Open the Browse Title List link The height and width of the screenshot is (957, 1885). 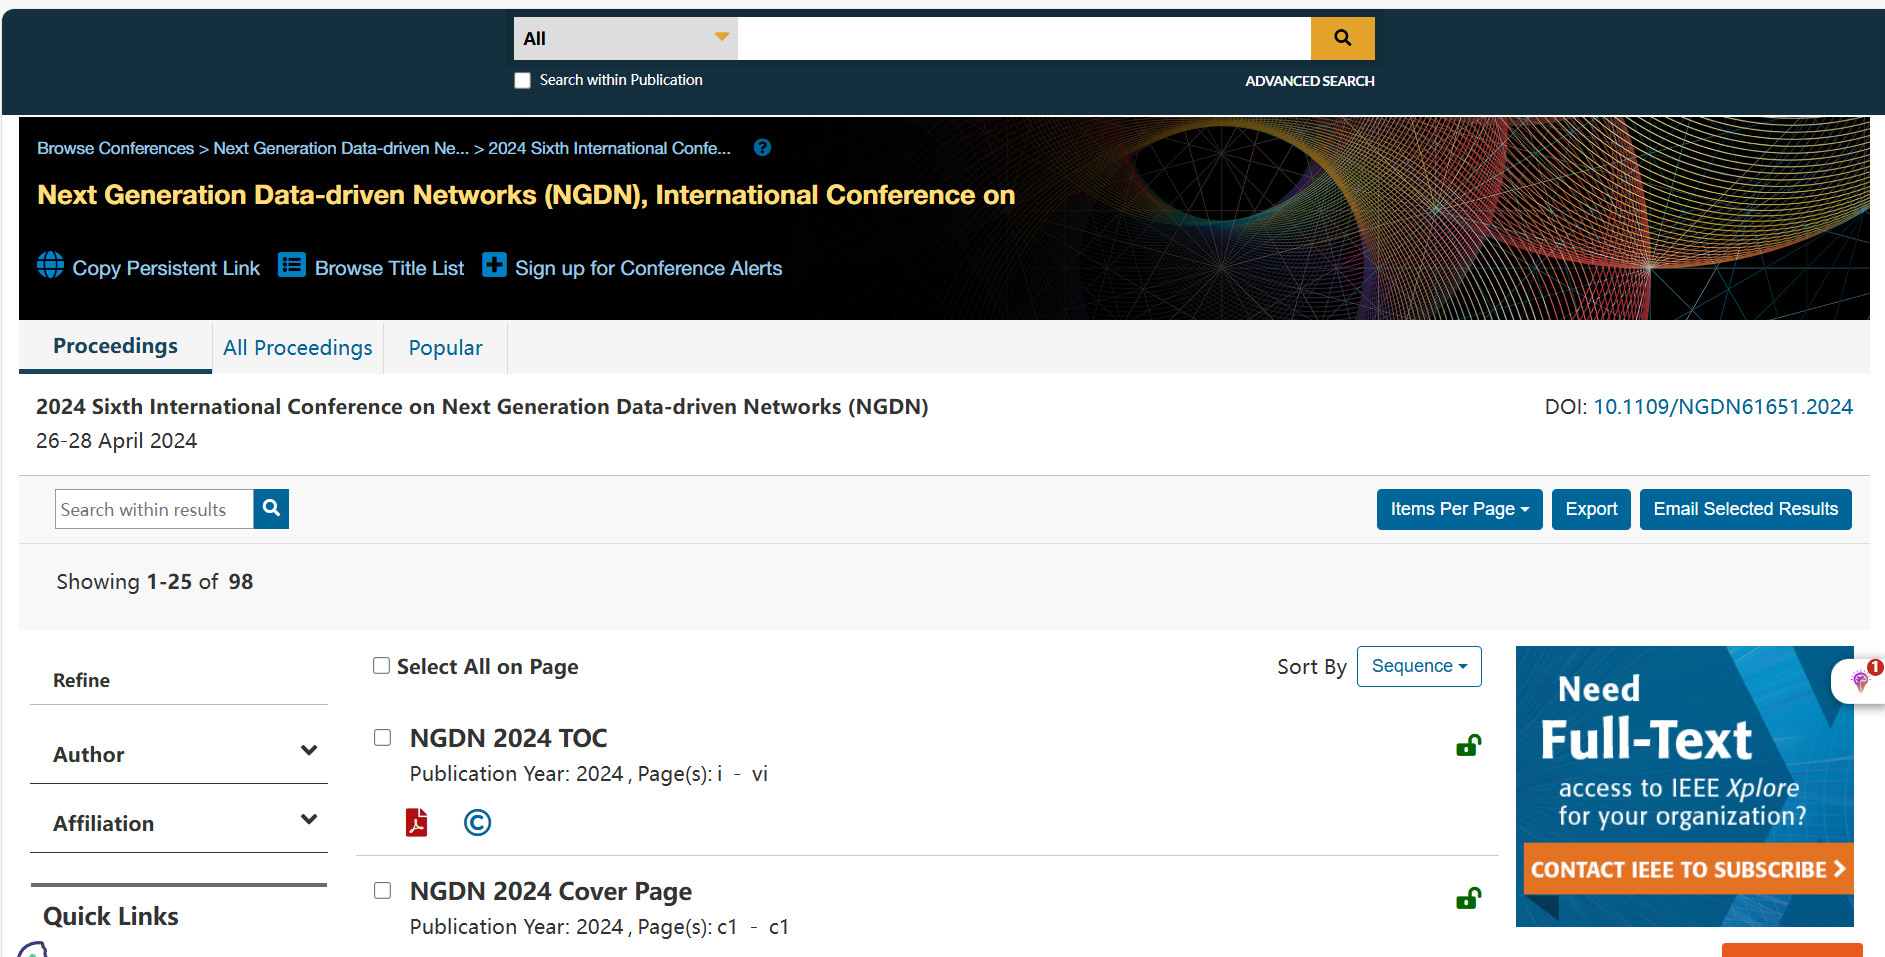pyautogui.click(x=389, y=268)
